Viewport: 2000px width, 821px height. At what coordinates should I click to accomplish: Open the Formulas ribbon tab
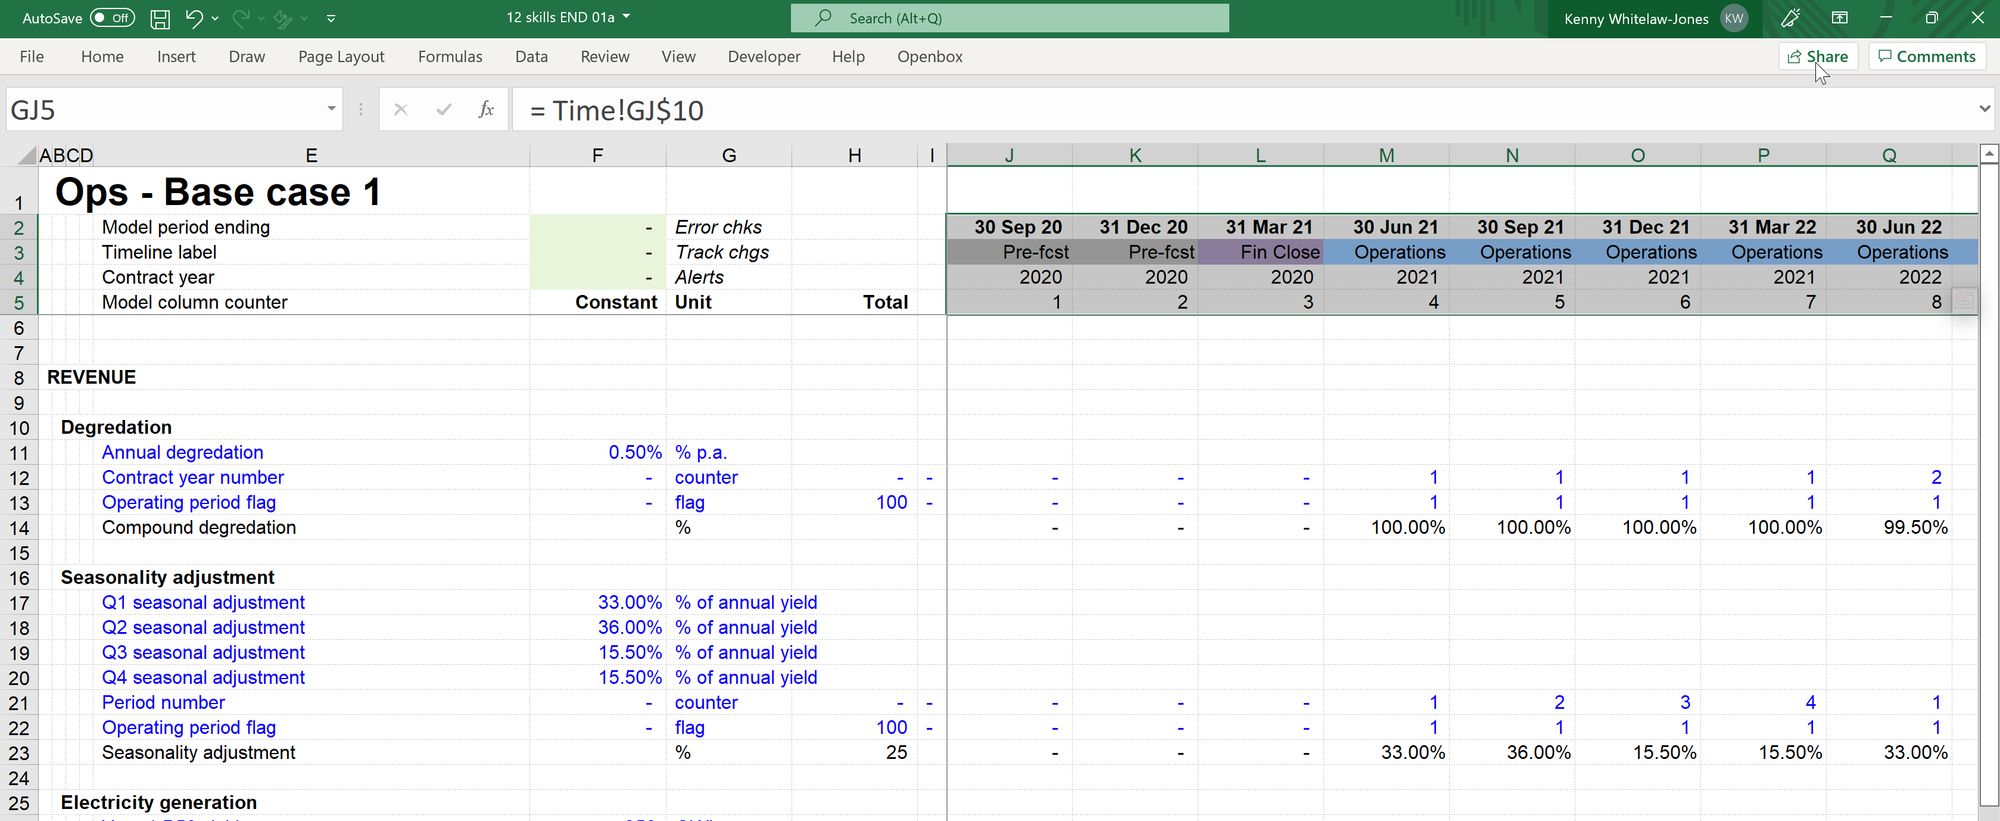click(x=450, y=57)
